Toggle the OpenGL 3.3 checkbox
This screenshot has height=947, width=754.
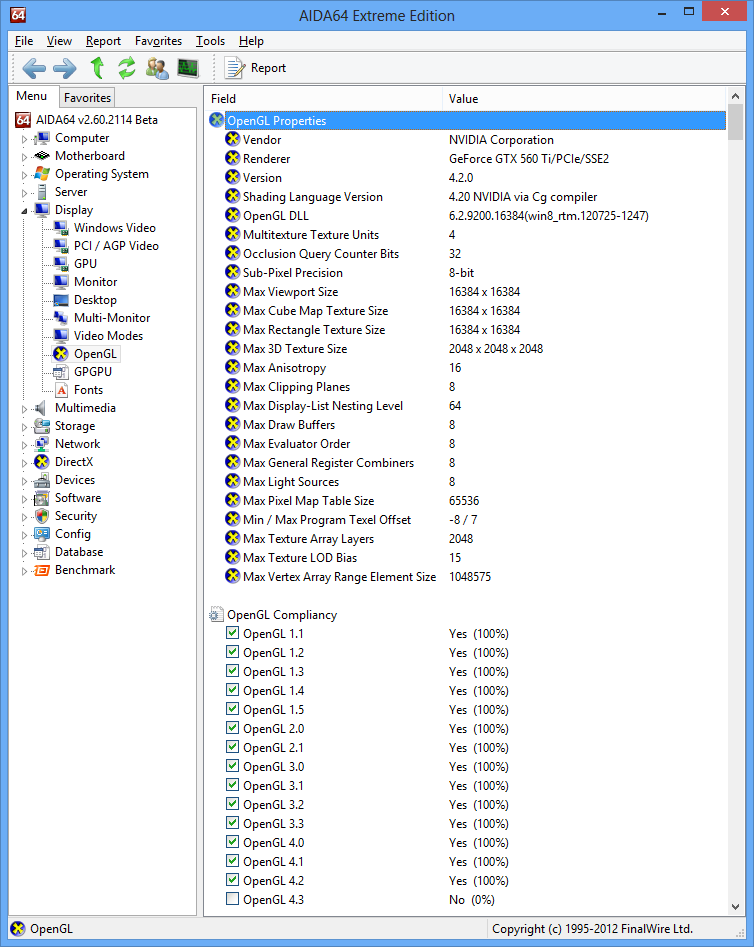232,823
